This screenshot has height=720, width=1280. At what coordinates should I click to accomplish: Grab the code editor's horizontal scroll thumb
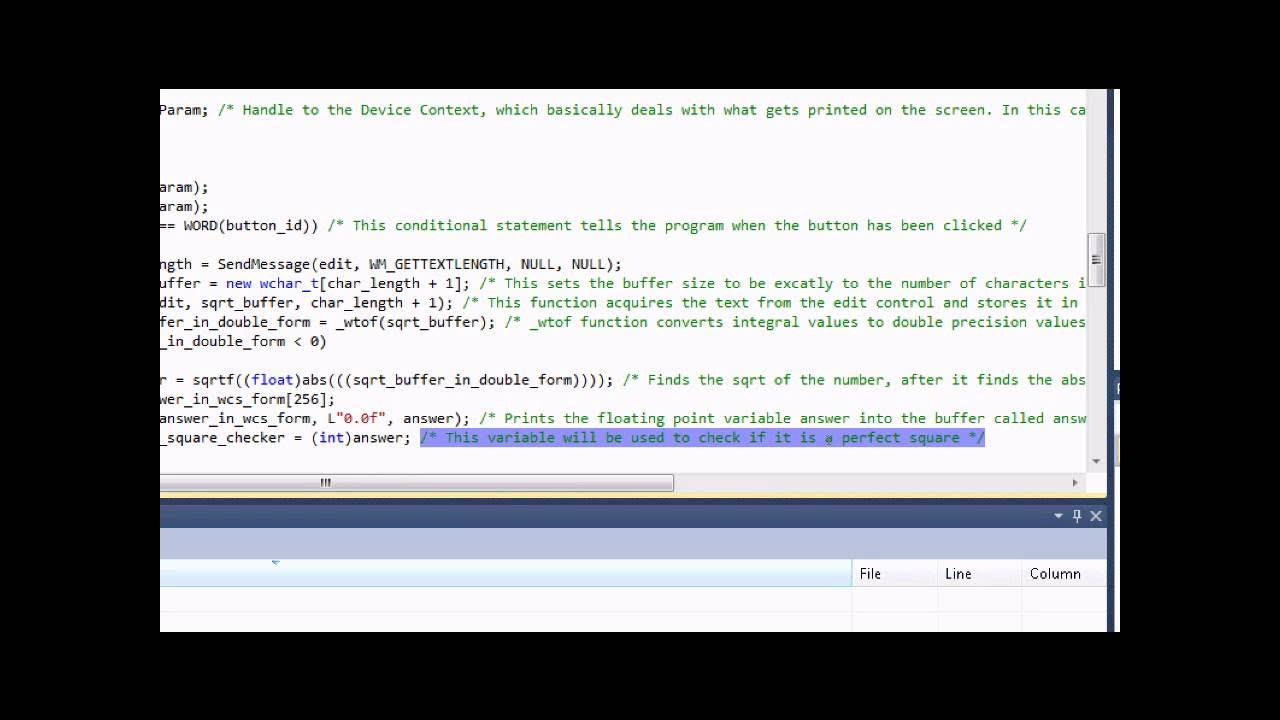point(417,482)
